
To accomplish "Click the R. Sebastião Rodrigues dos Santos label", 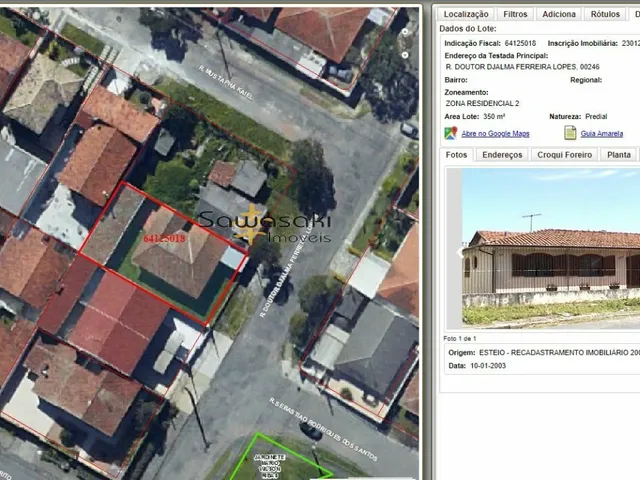I will (323, 429).
